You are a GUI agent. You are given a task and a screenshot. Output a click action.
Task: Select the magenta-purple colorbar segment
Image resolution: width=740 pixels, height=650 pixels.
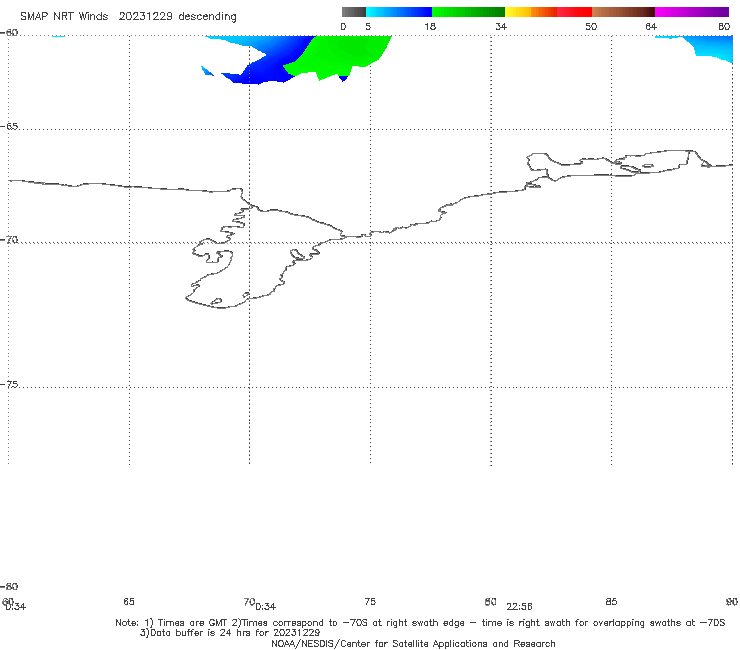692,12
